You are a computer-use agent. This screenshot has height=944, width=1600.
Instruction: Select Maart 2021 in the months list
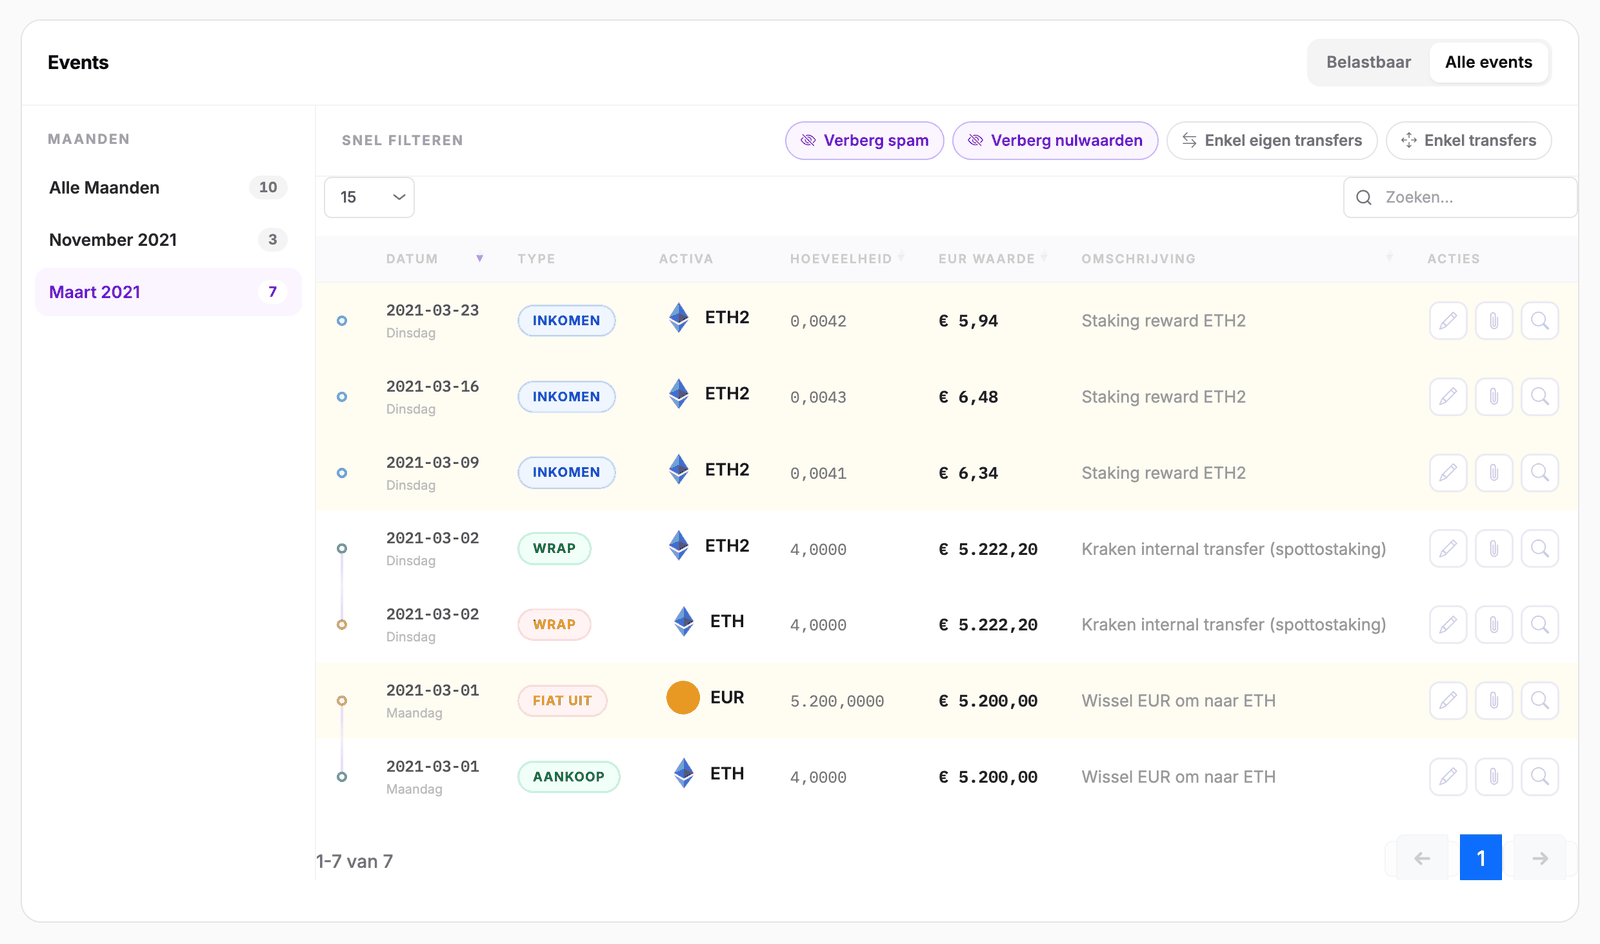pos(168,292)
